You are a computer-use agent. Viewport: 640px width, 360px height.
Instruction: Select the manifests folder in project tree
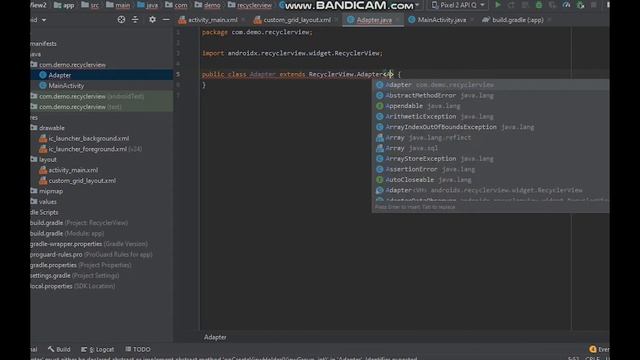tap(43, 43)
